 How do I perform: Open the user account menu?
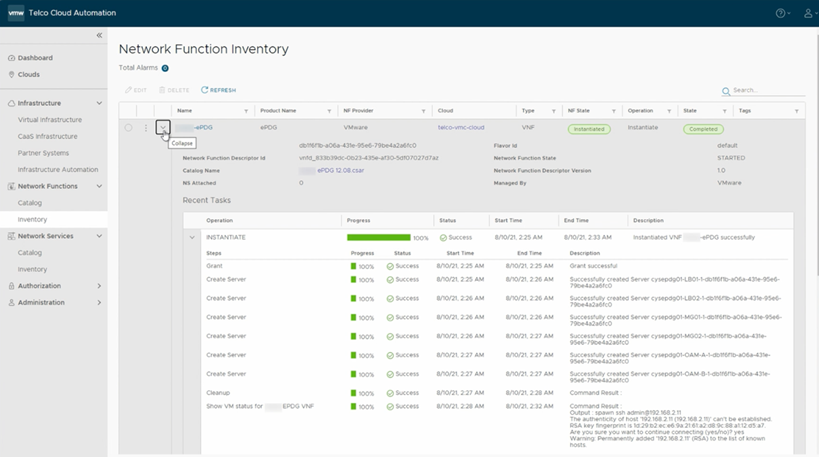coord(807,13)
